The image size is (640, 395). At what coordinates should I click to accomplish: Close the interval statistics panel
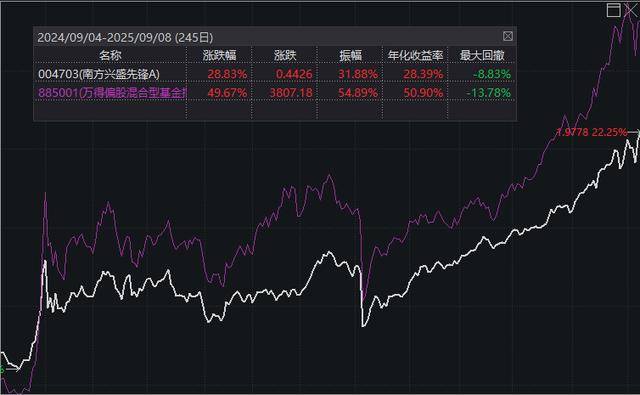pyautogui.click(x=507, y=36)
